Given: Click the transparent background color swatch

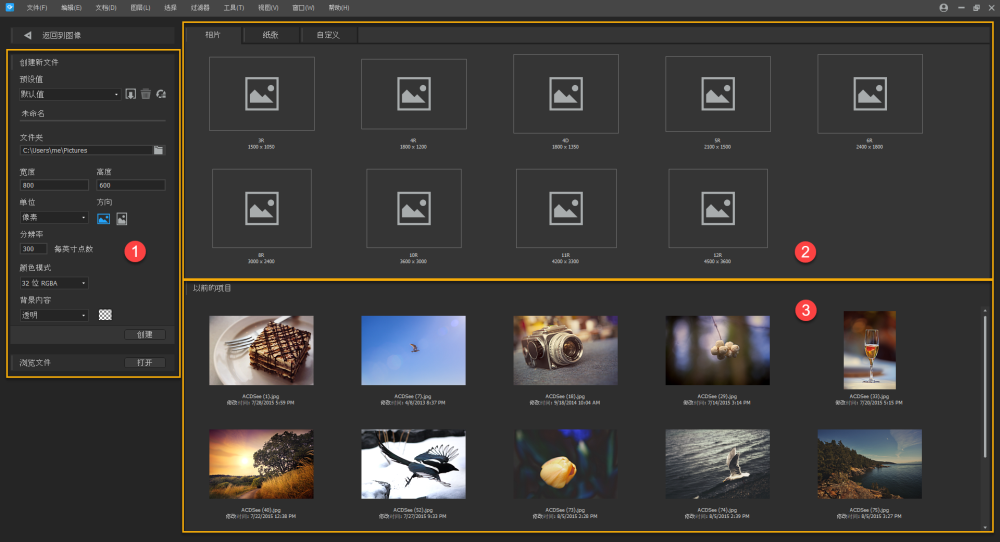Looking at the screenshot, I should (x=105, y=315).
